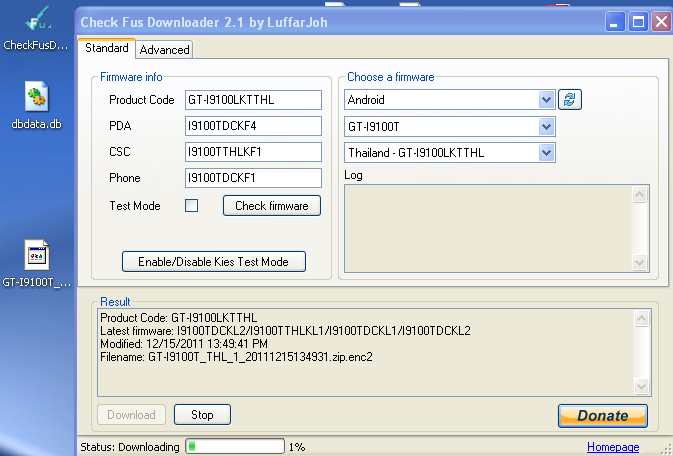Click the Check firmware button
Screen dimensions: 673x456
tap(272, 206)
